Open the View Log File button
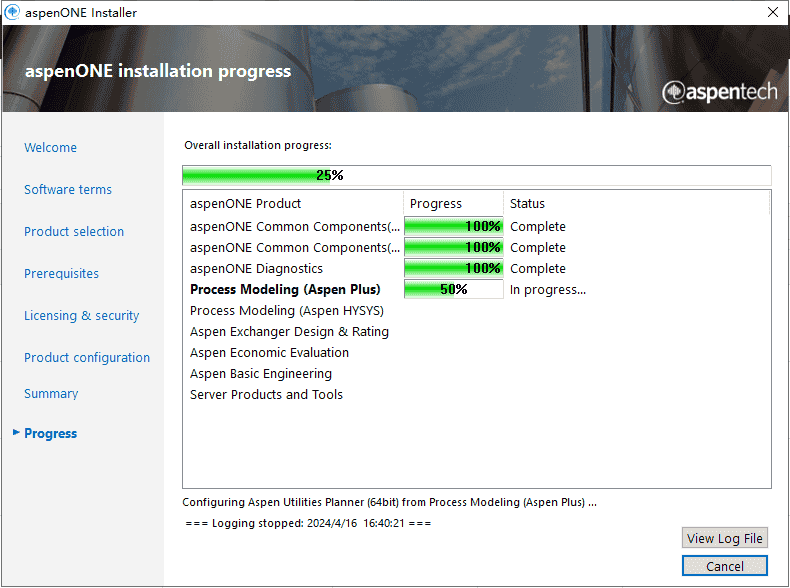 point(725,538)
